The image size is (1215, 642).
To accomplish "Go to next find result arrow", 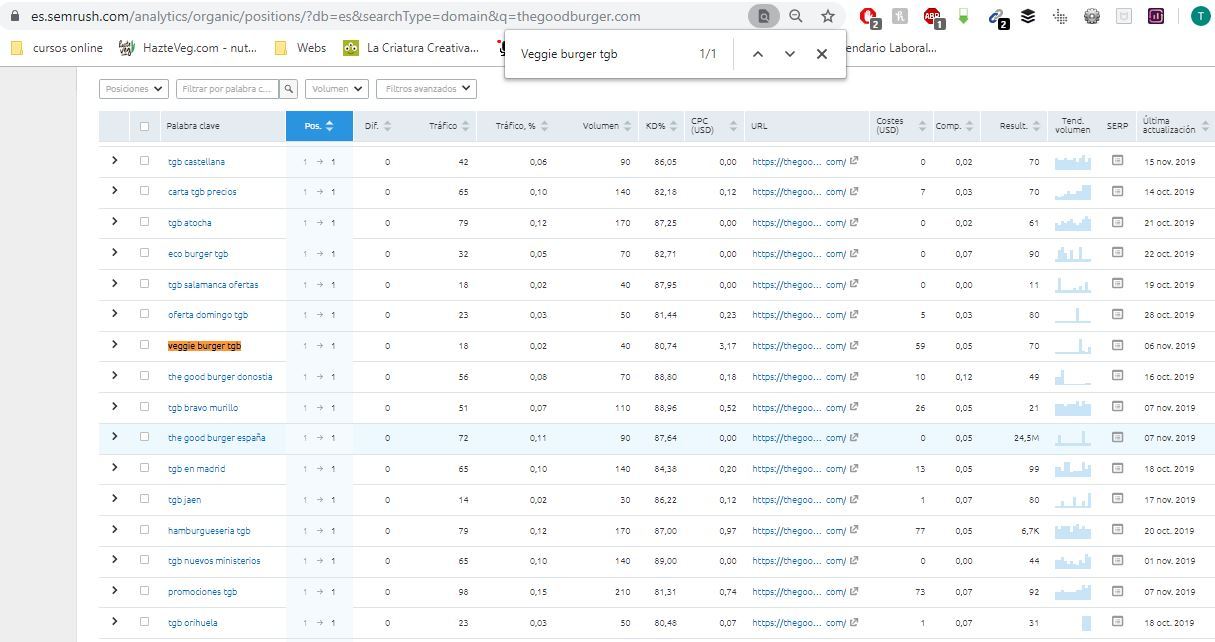I will point(789,54).
